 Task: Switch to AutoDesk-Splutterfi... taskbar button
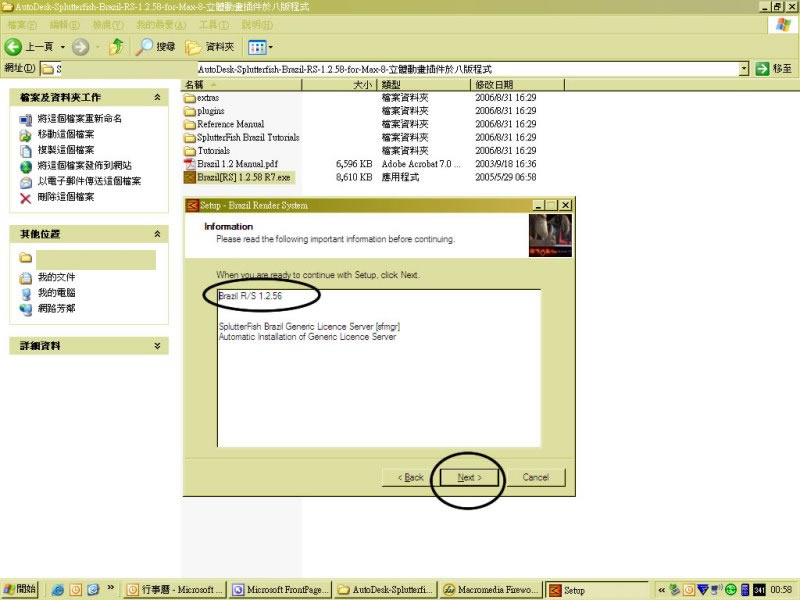386,590
